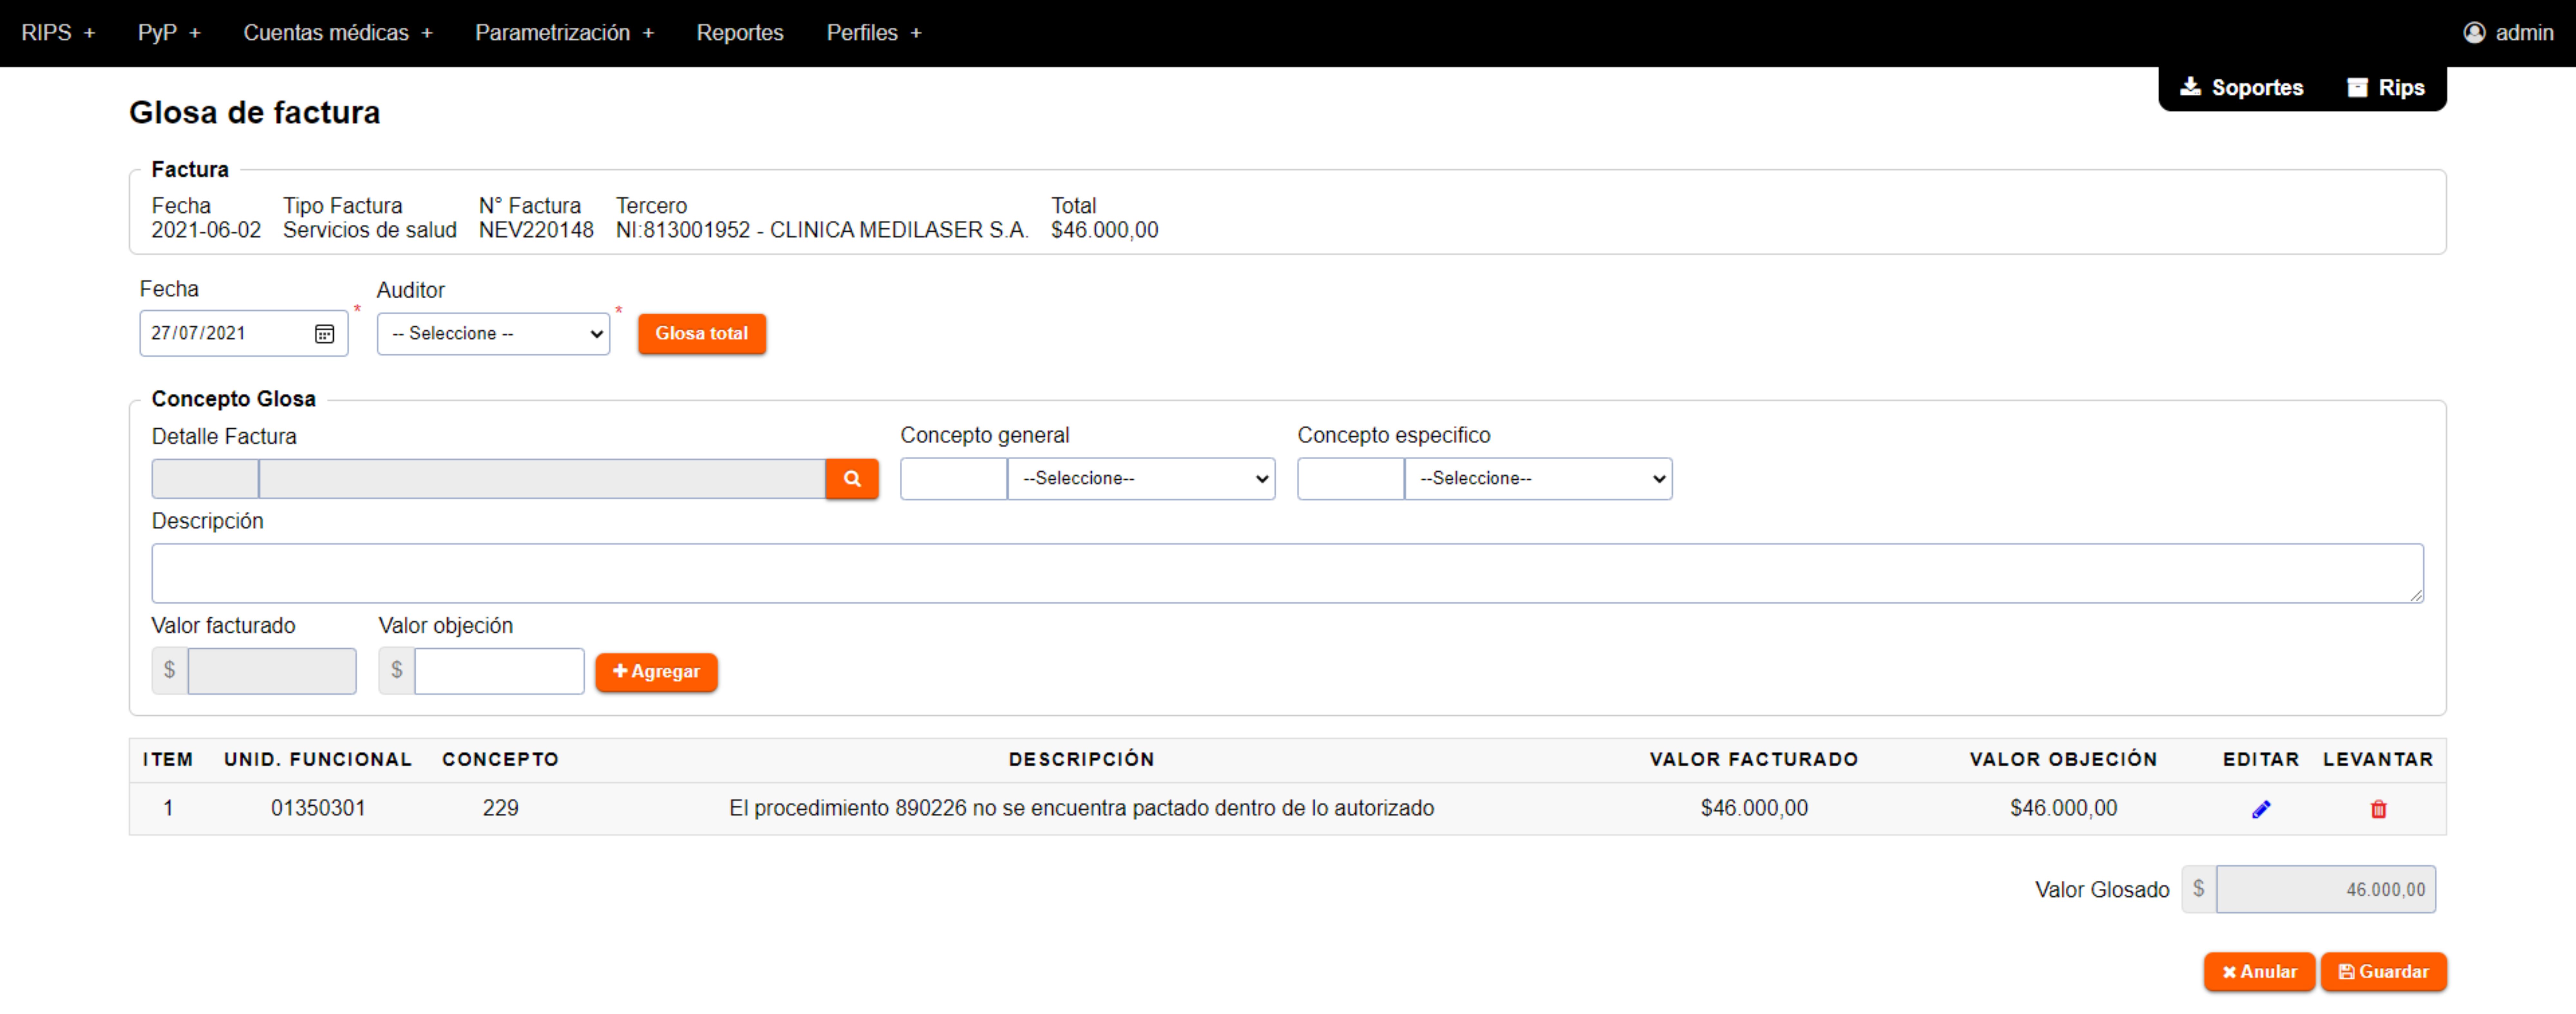Go to Reportes
This screenshot has width=2576, height=1014.
740,33
